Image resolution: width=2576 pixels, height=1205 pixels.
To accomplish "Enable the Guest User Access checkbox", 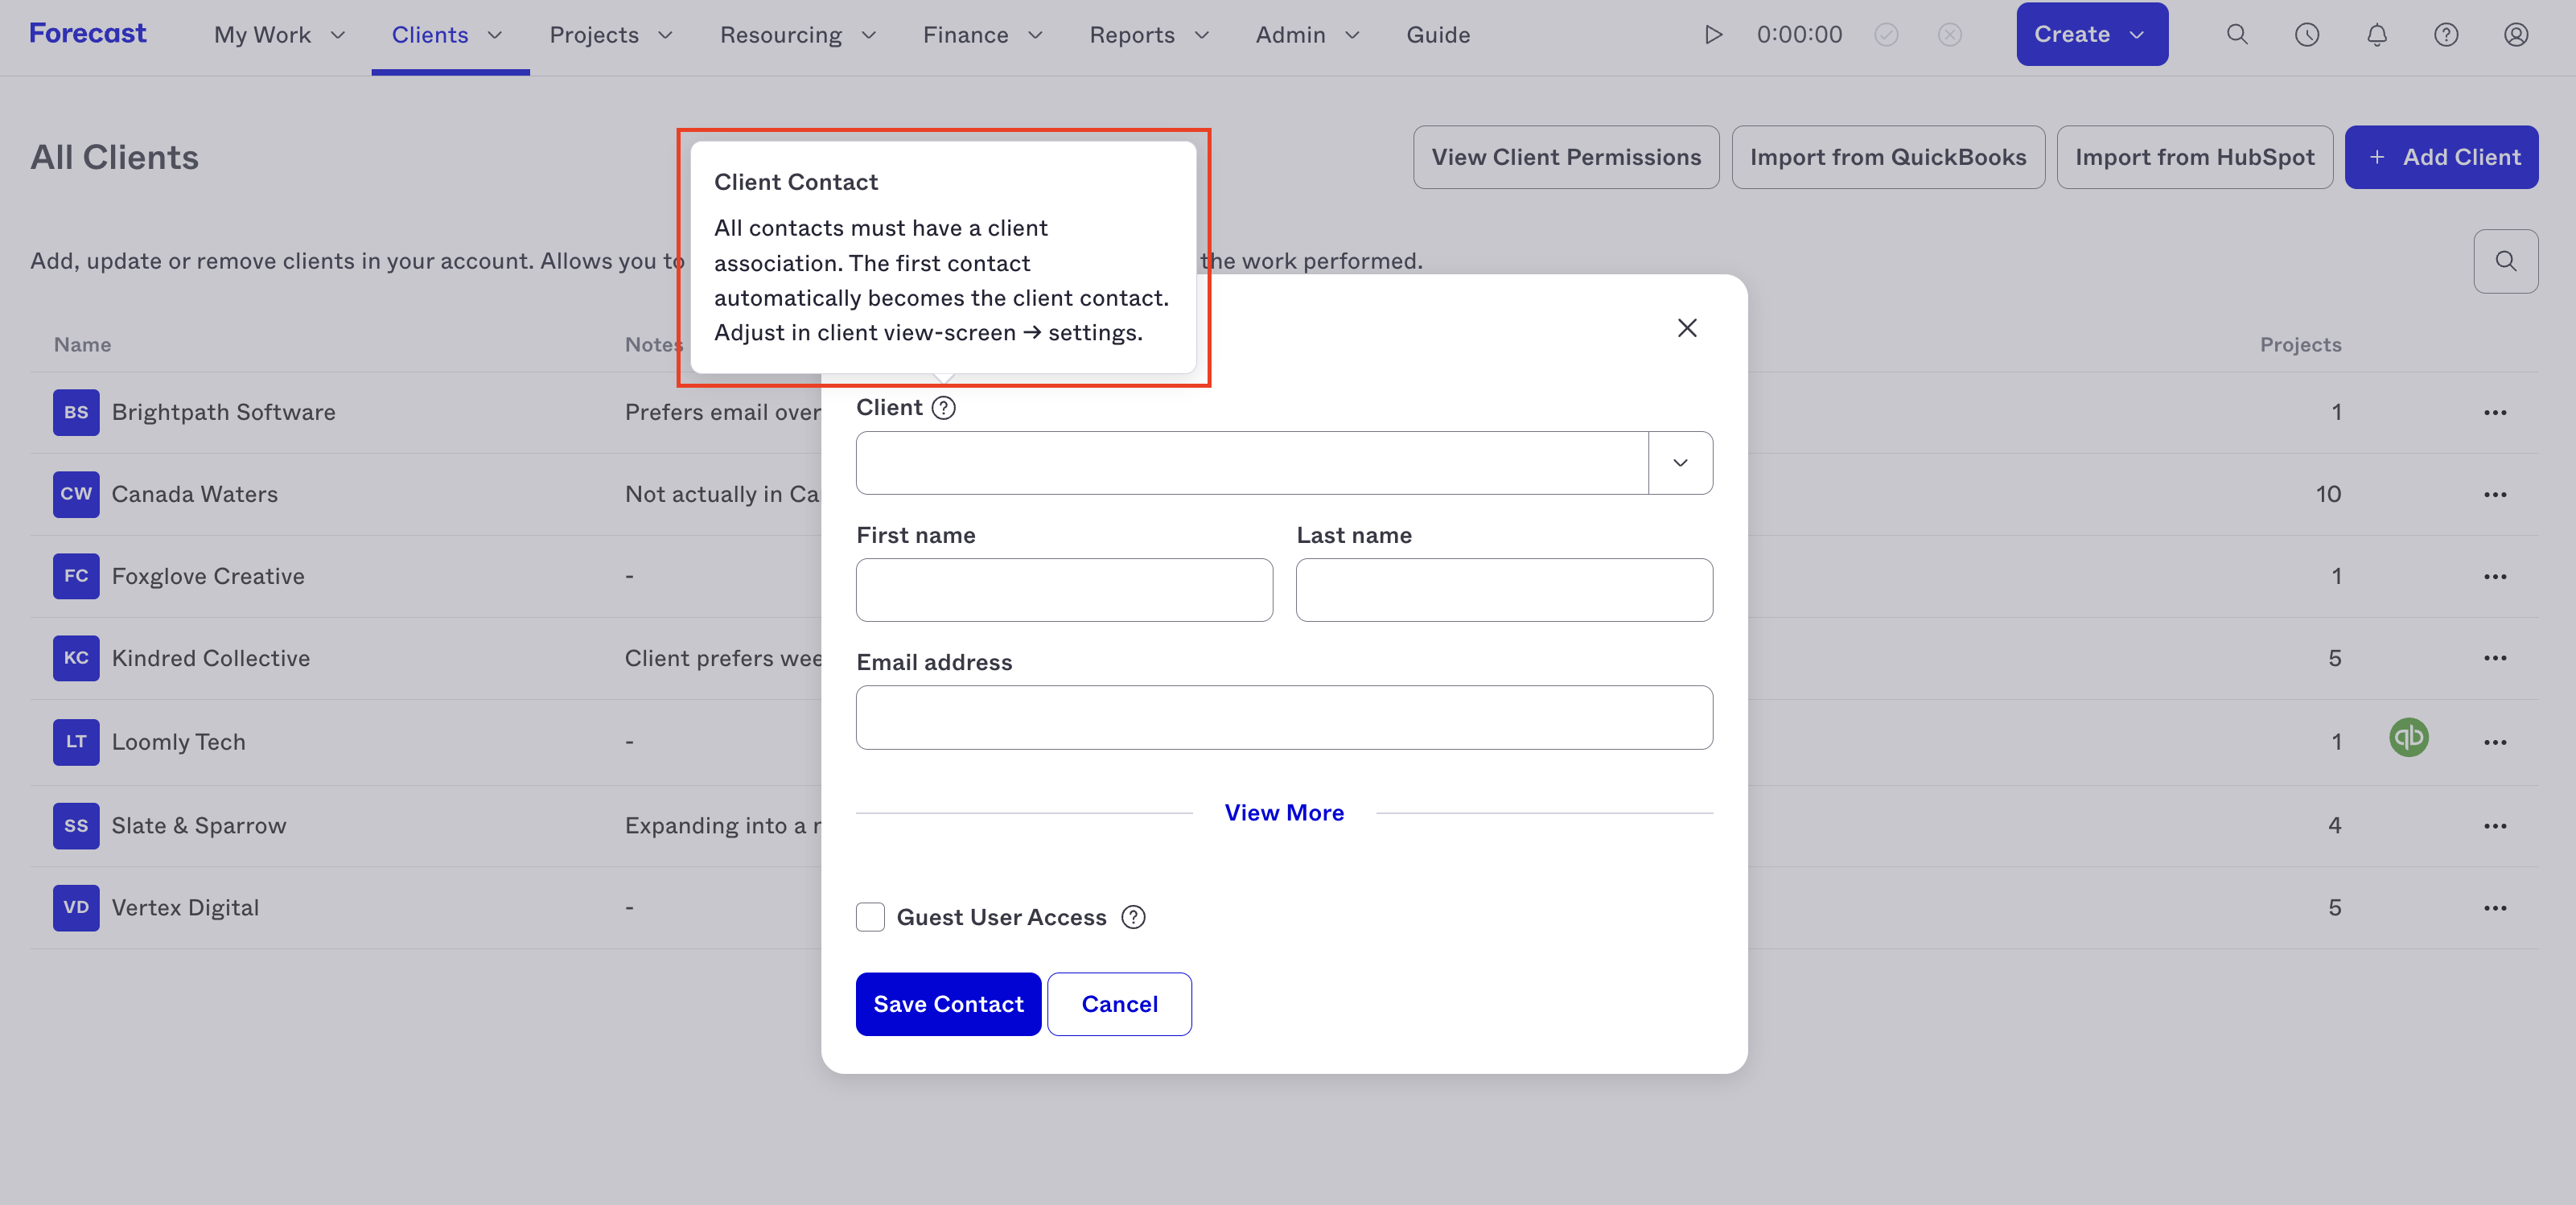I will coord(870,917).
